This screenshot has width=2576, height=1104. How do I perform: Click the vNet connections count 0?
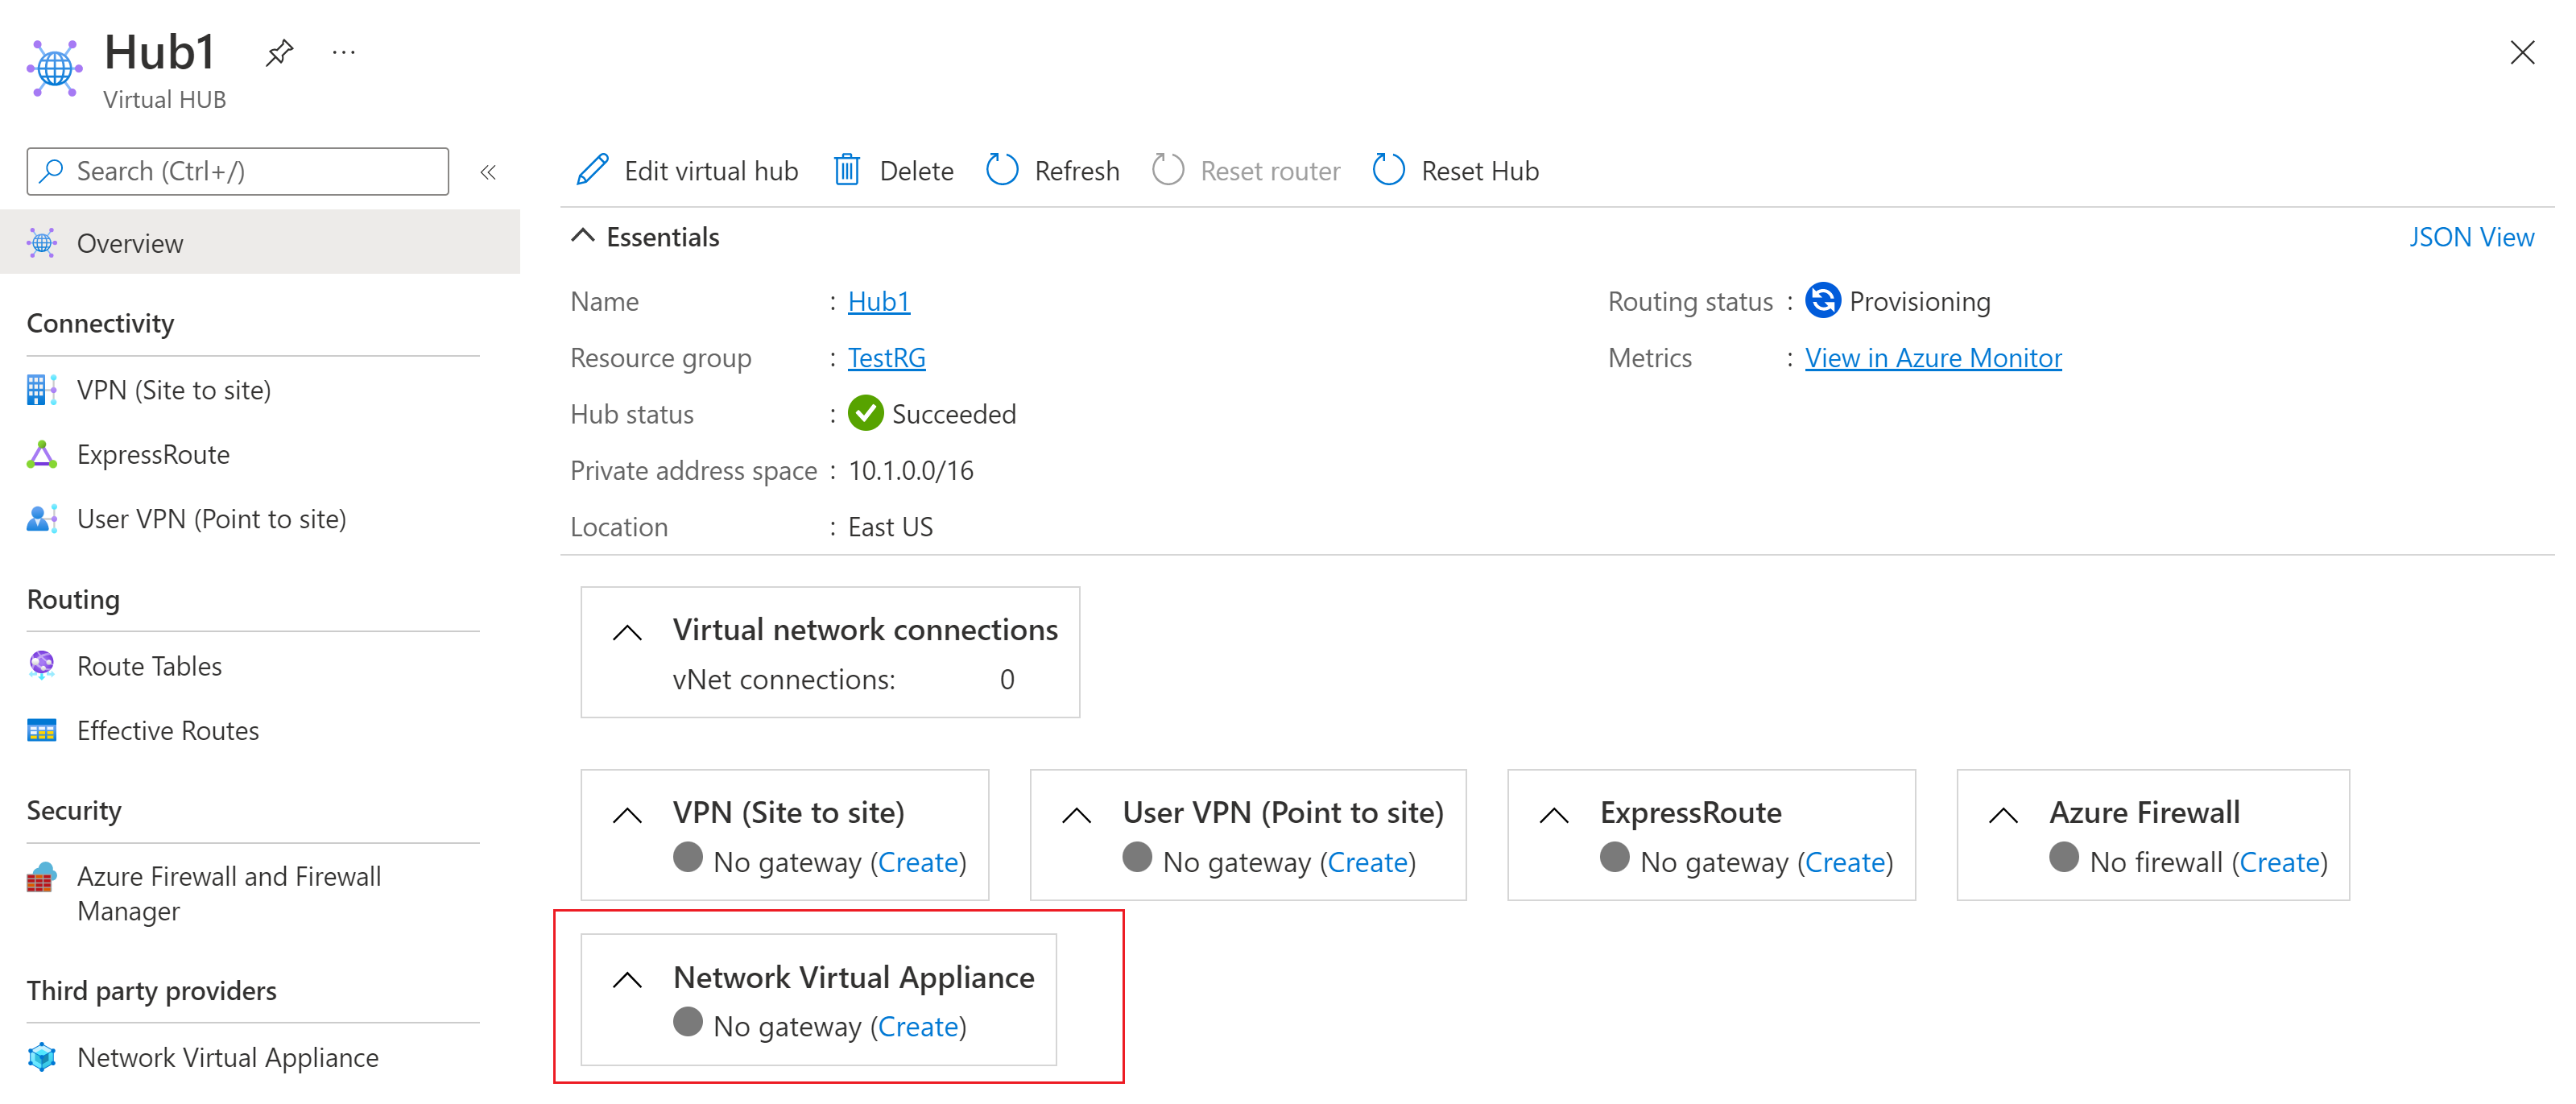[1007, 680]
